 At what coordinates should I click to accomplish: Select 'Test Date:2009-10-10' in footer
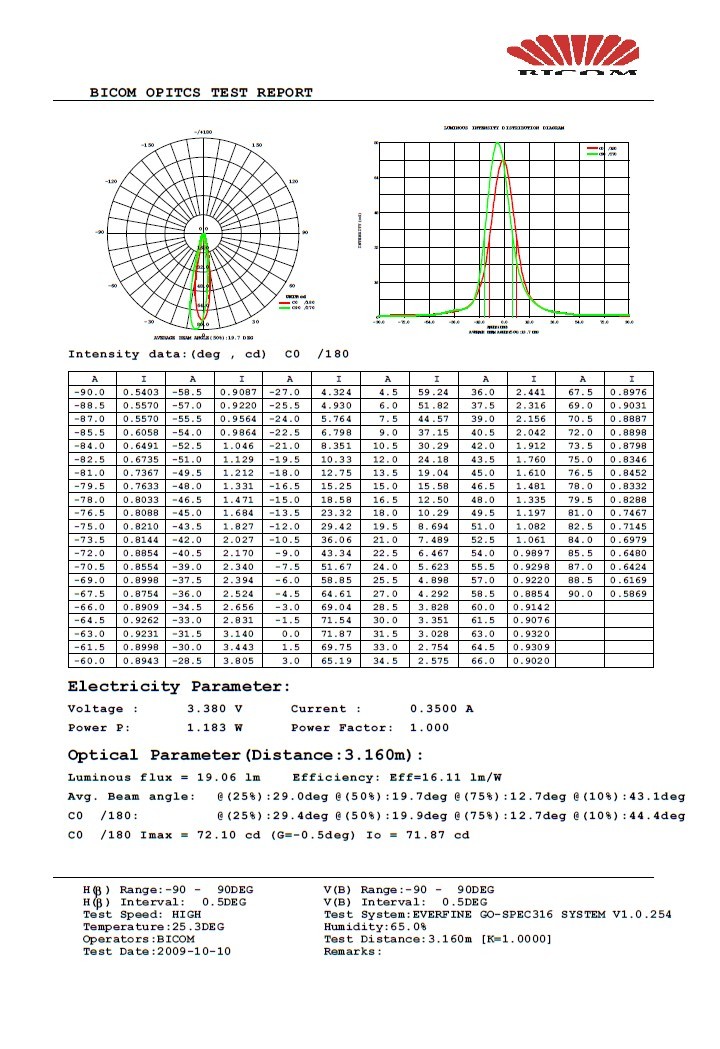(x=157, y=951)
